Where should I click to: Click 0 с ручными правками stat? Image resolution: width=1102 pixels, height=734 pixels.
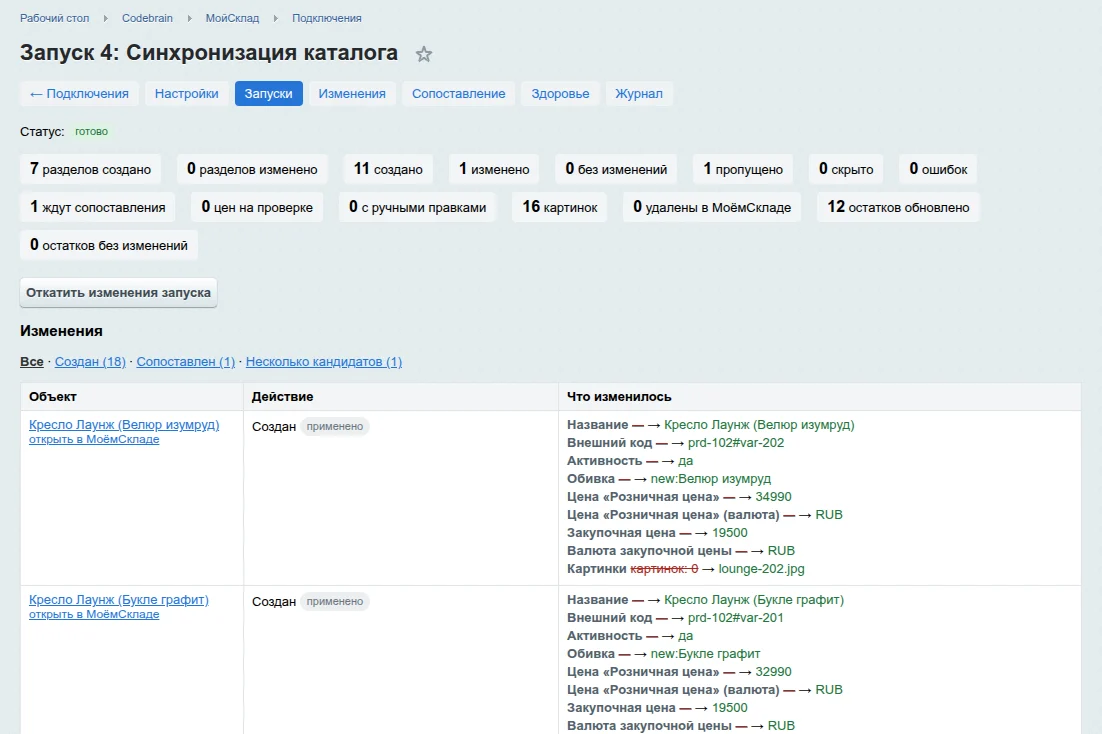pyautogui.click(x=417, y=207)
